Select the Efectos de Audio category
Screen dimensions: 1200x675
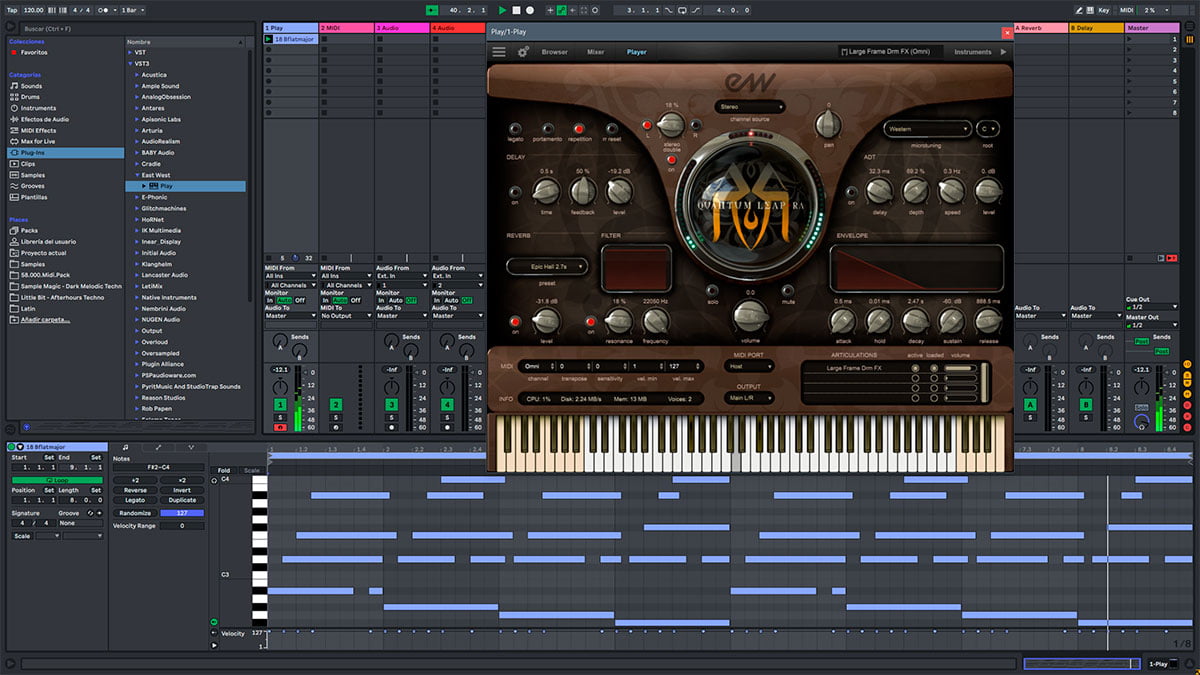pyautogui.click(x=45, y=120)
